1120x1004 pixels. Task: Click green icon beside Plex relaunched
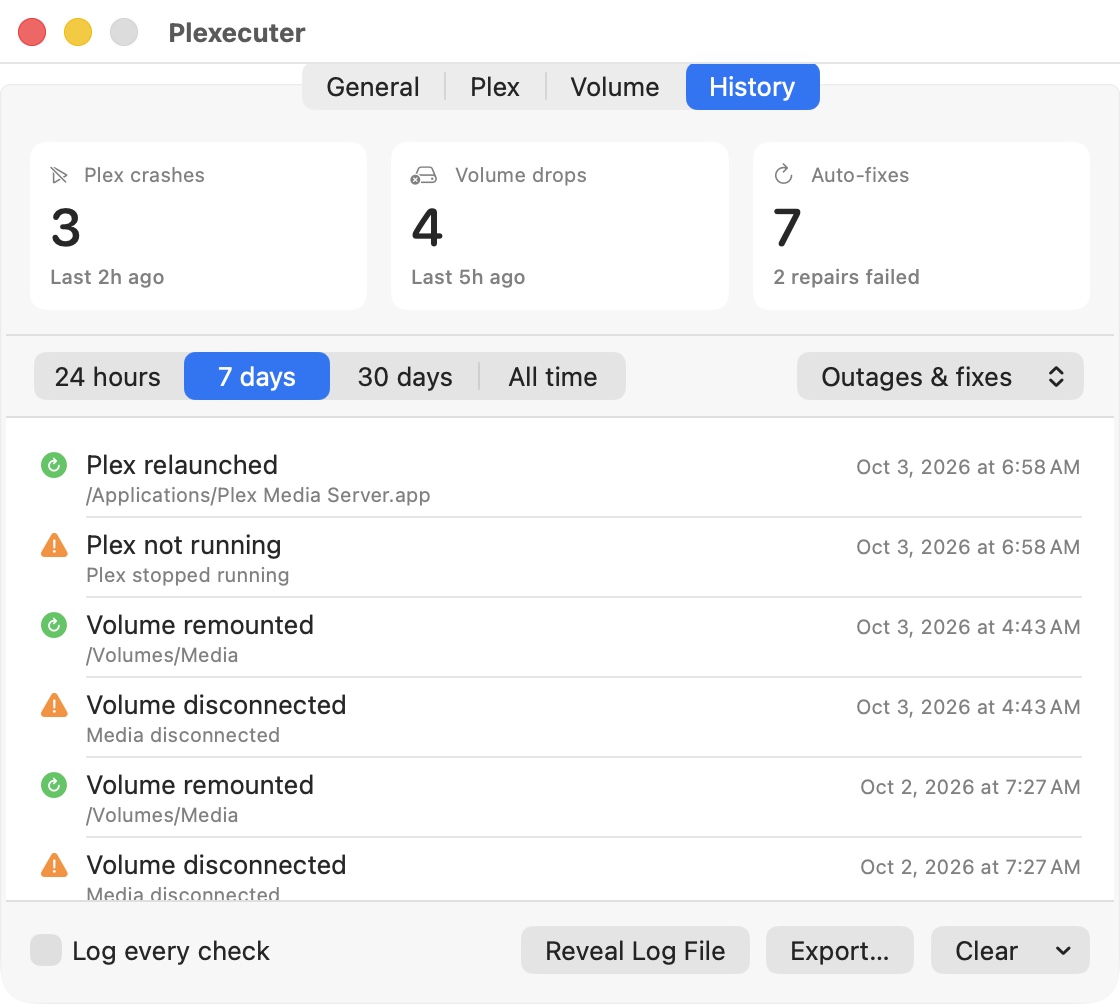54,465
